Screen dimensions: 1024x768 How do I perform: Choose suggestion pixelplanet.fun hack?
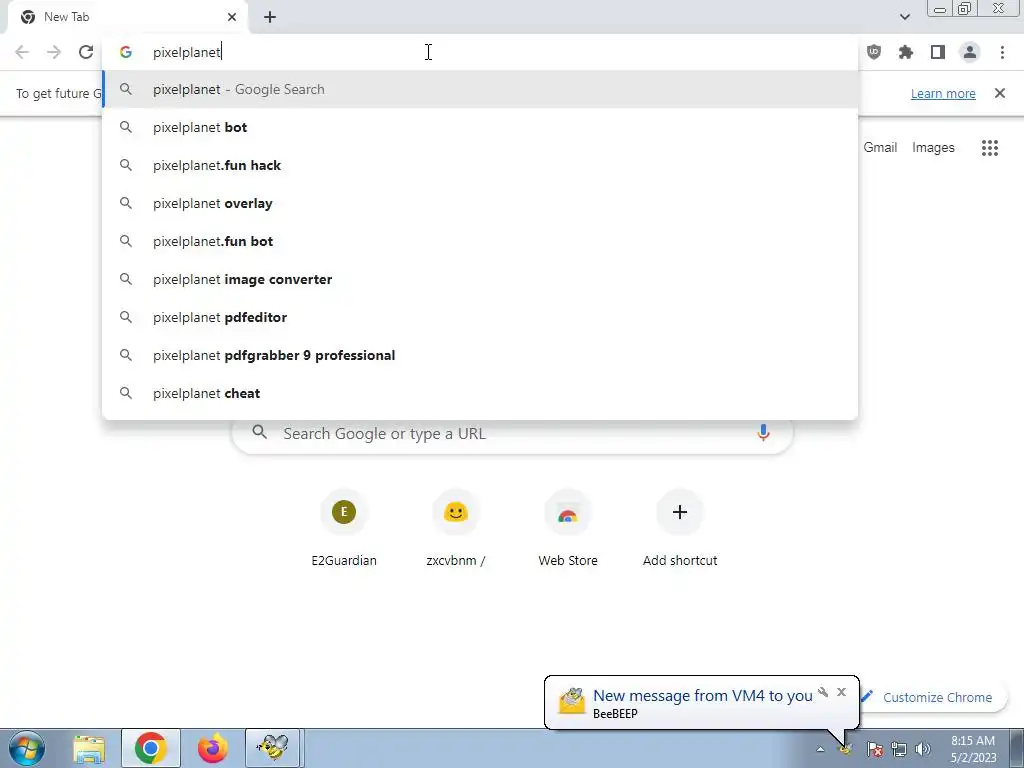coord(480,165)
